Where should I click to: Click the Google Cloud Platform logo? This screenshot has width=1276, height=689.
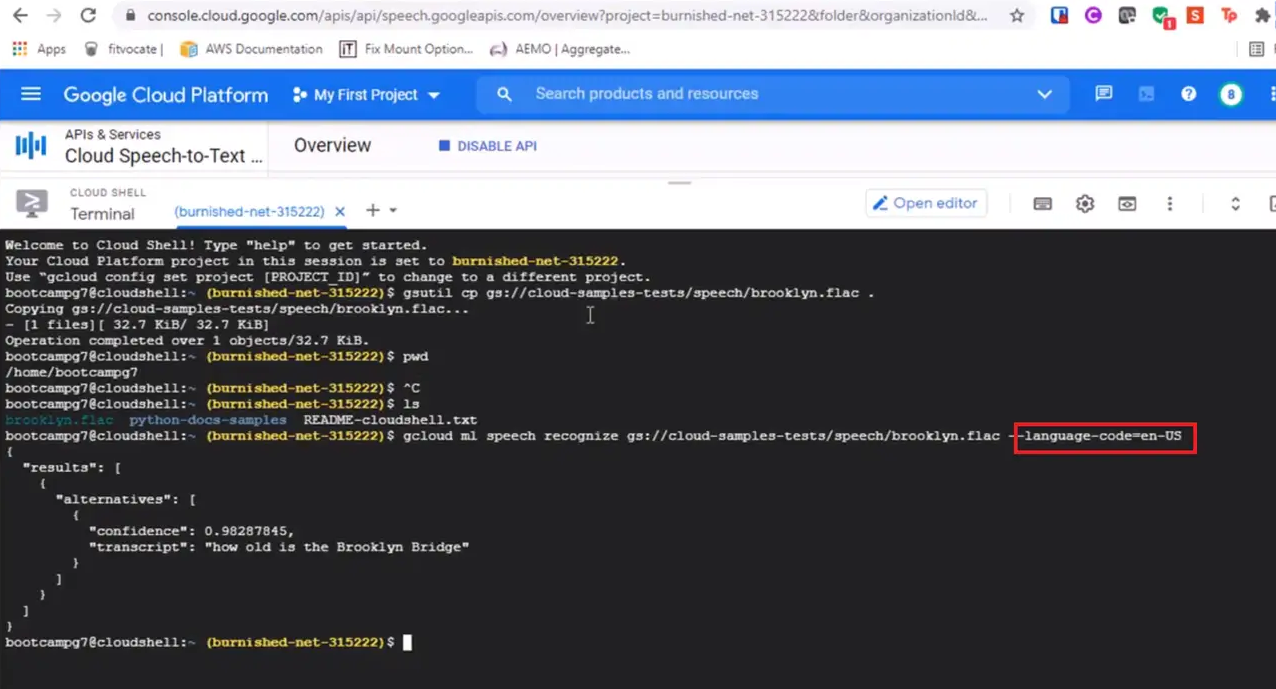[x=166, y=95]
